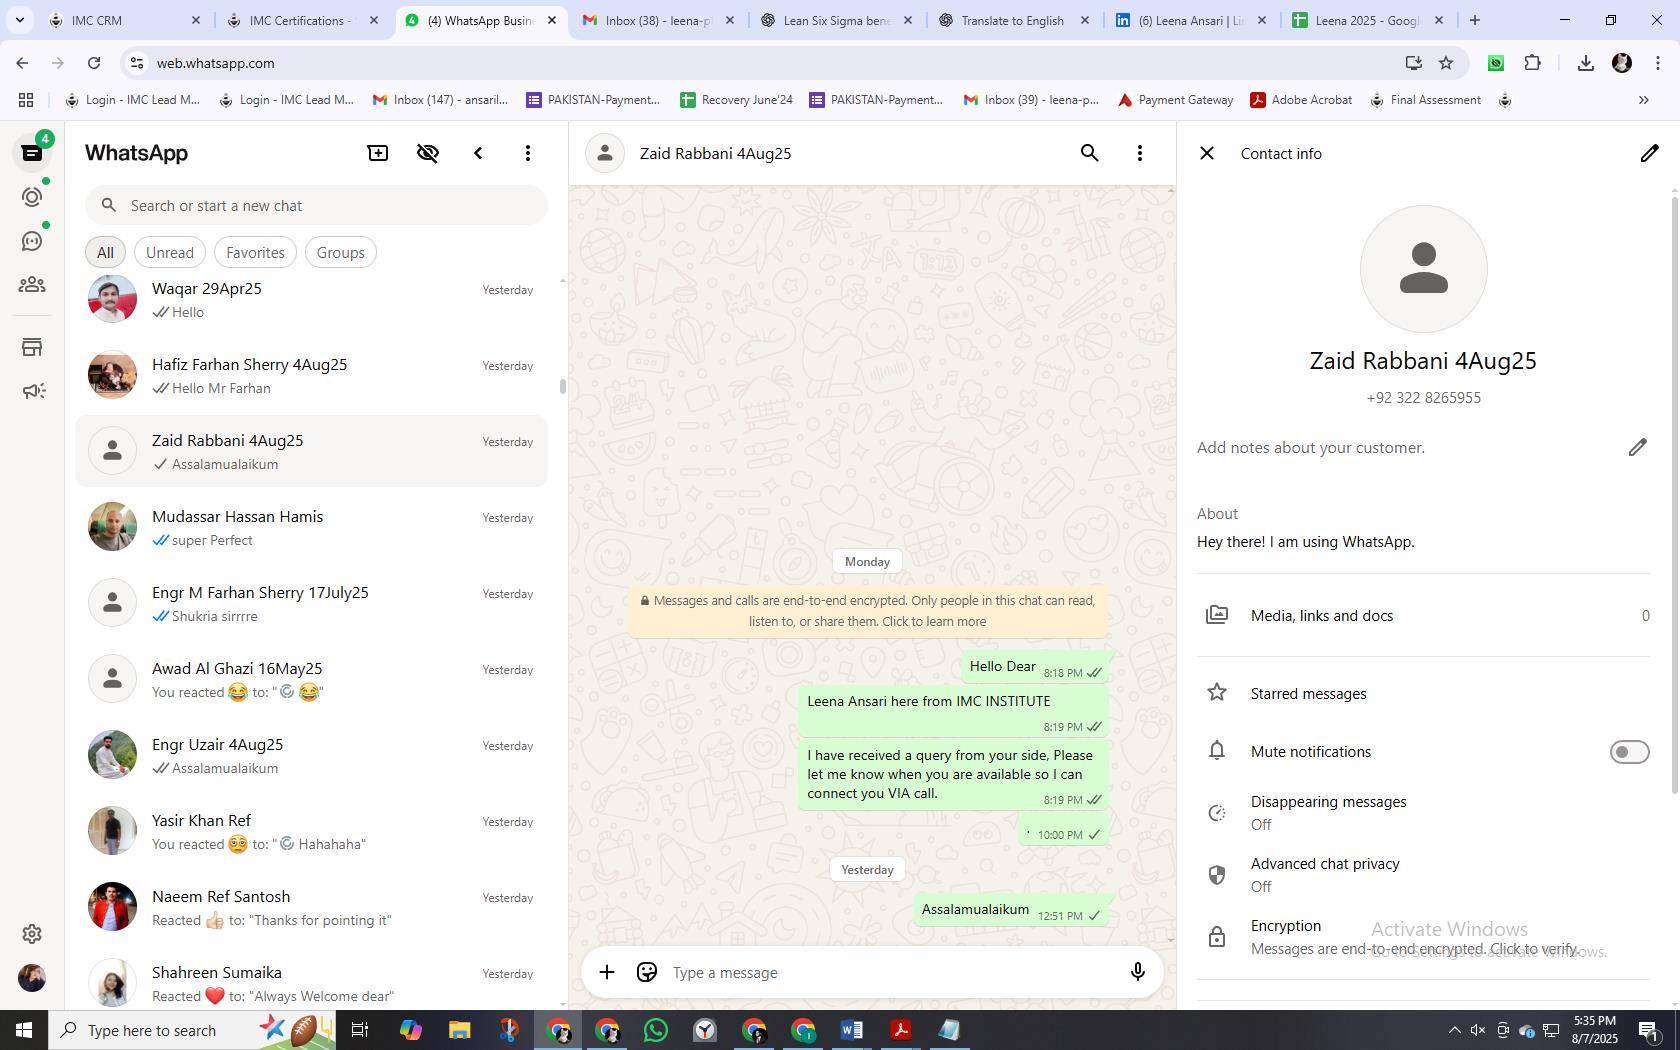1680x1050 pixels.
Task: Select the Favorites filter chip
Action: click(255, 252)
